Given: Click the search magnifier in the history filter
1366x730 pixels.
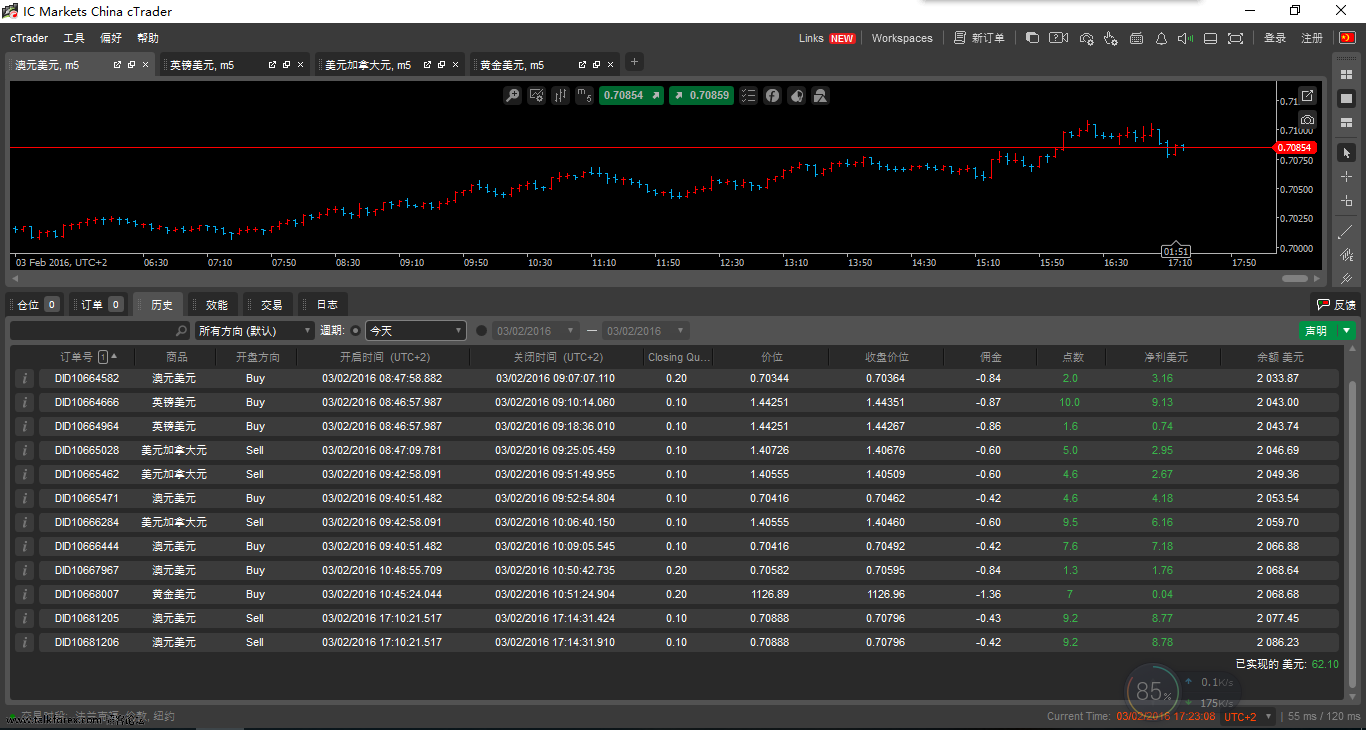Looking at the screenshot, I should click(x=181, y=331).
